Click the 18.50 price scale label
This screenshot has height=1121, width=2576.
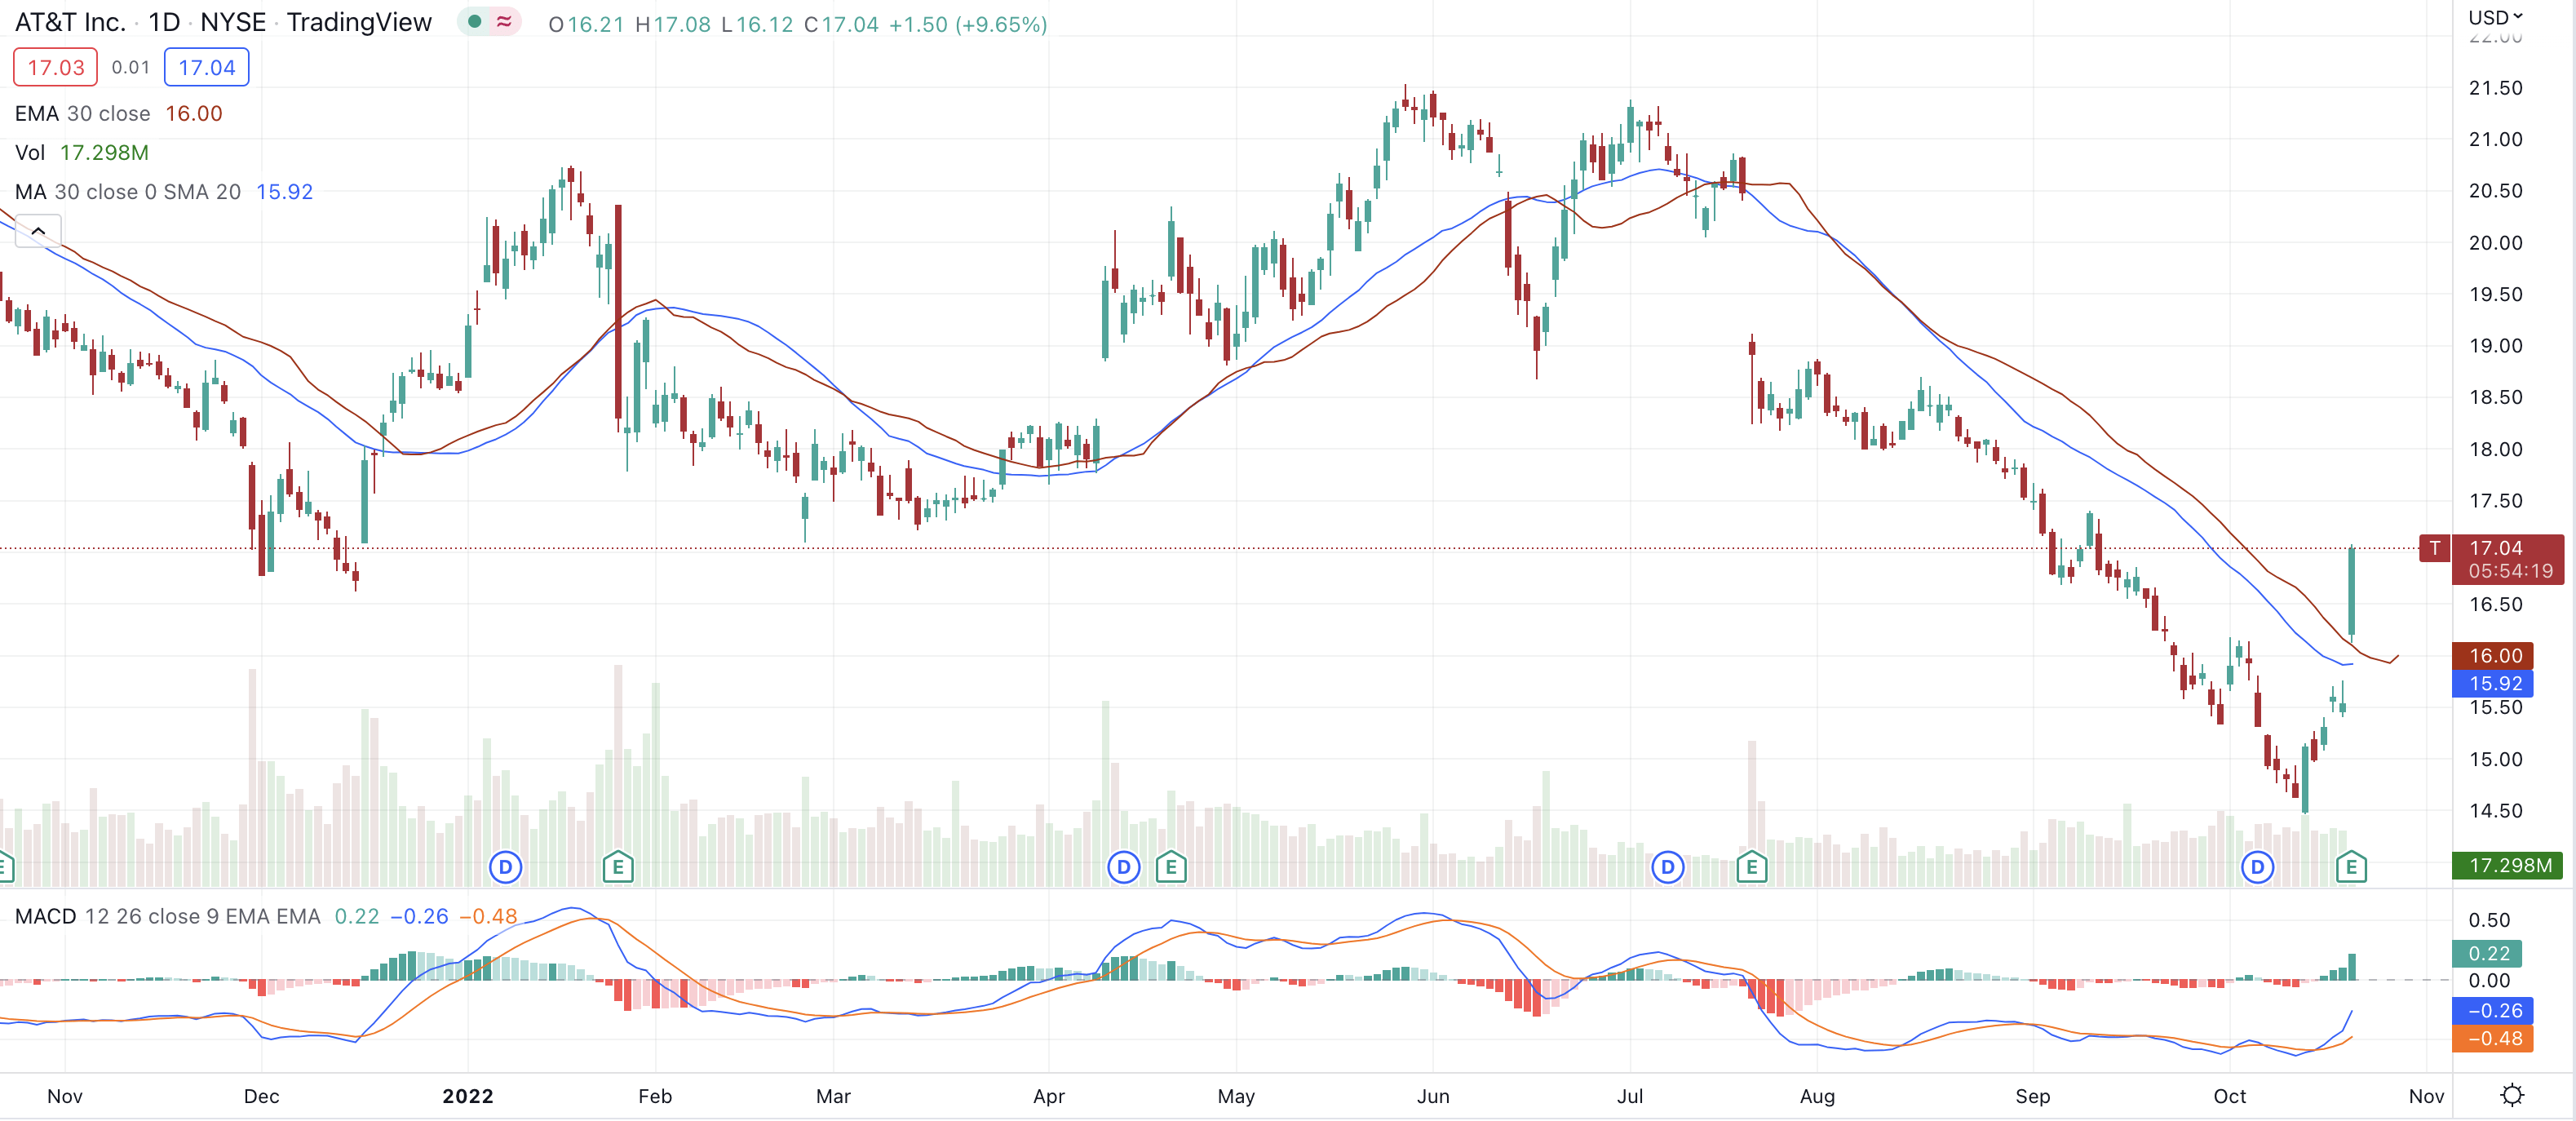[x=2495, y=397]
